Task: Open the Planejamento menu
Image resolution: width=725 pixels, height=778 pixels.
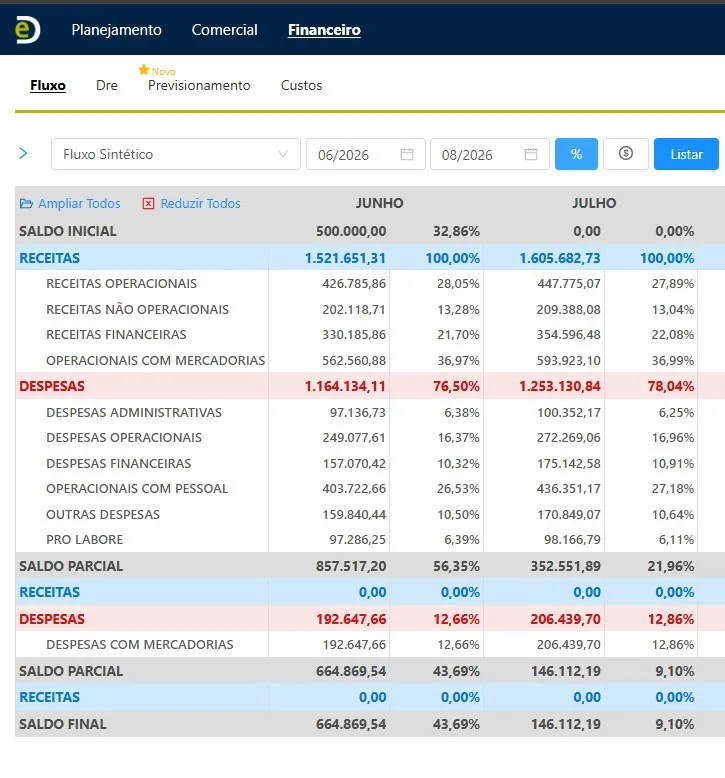Action: 117,30
